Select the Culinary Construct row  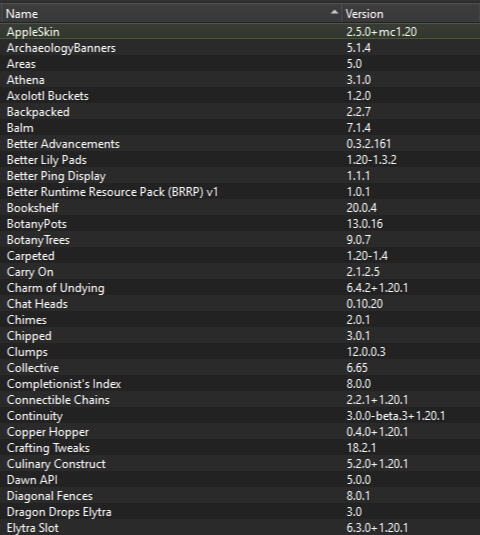(240, 464)
